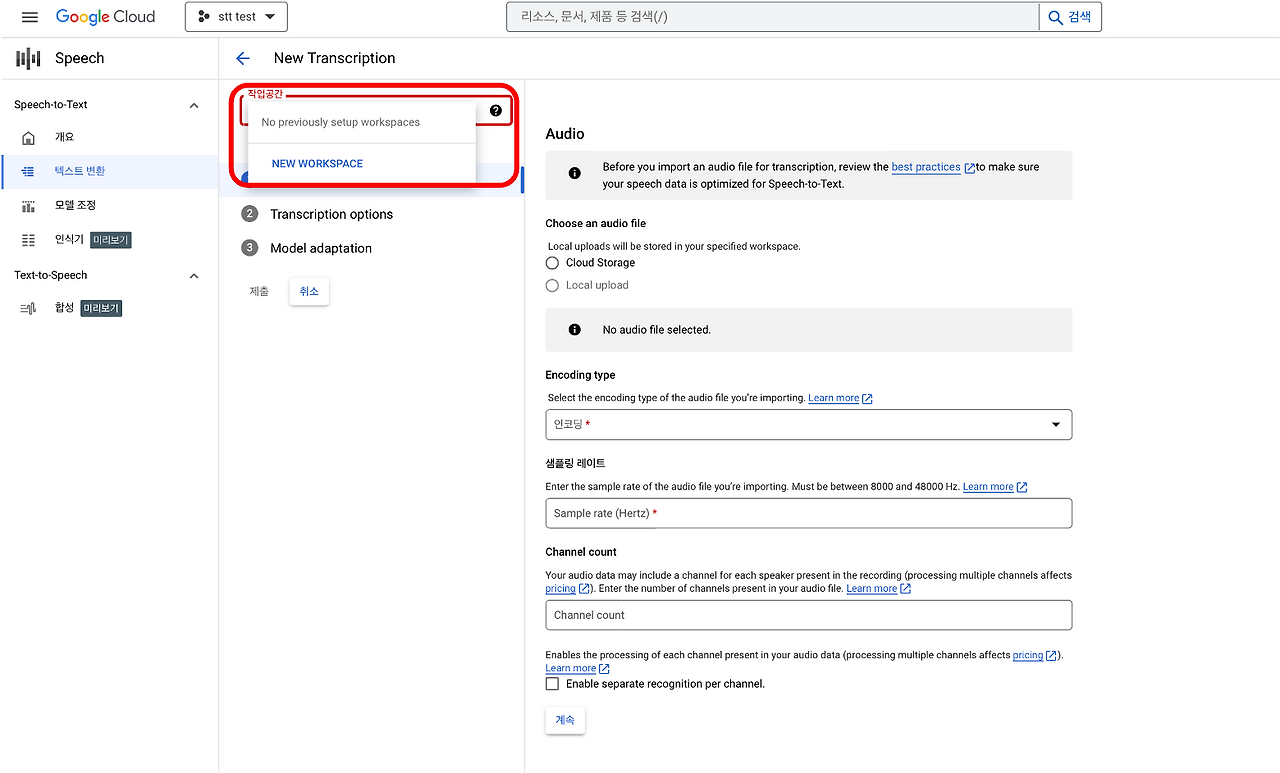Click the 'Choose an audio file' heading
Screen dimensions: 1280x773
[596, 224]
